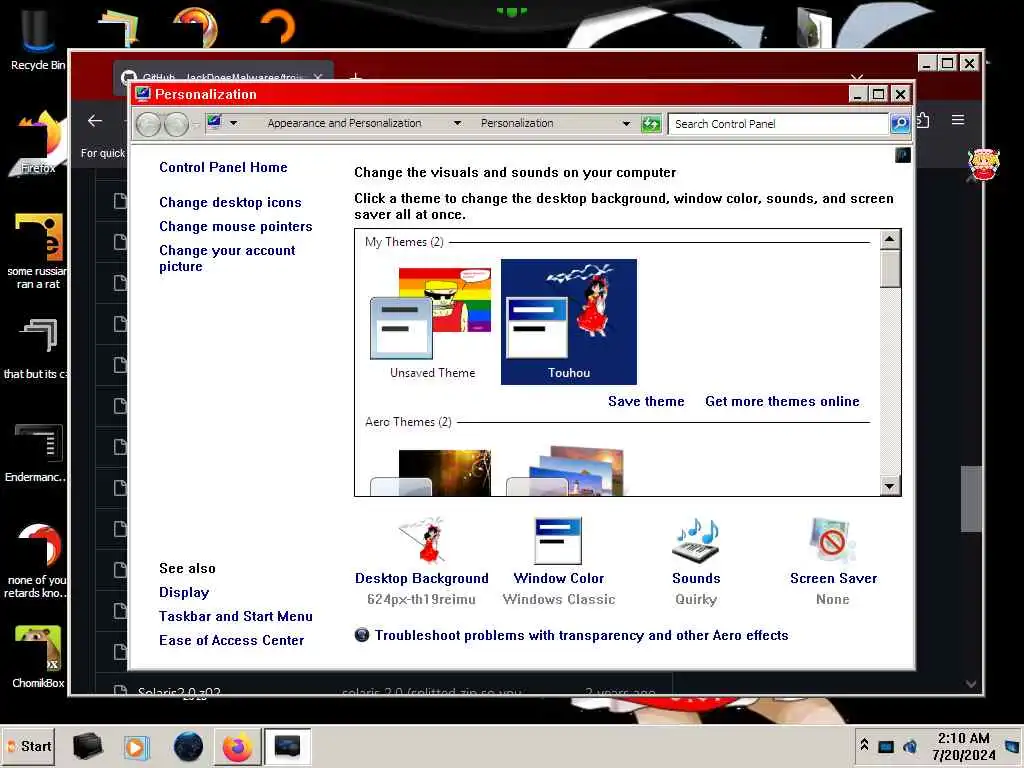Open the ChomikBox desktop icon

click(37, 656)
